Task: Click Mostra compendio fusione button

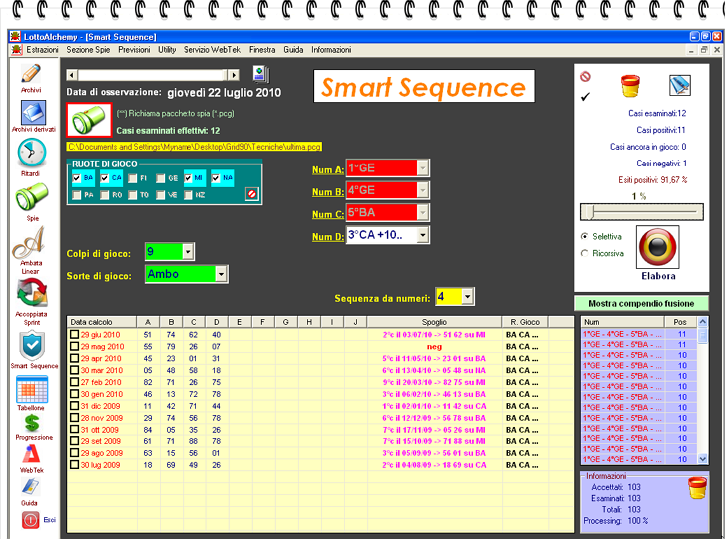Action: 641,304
